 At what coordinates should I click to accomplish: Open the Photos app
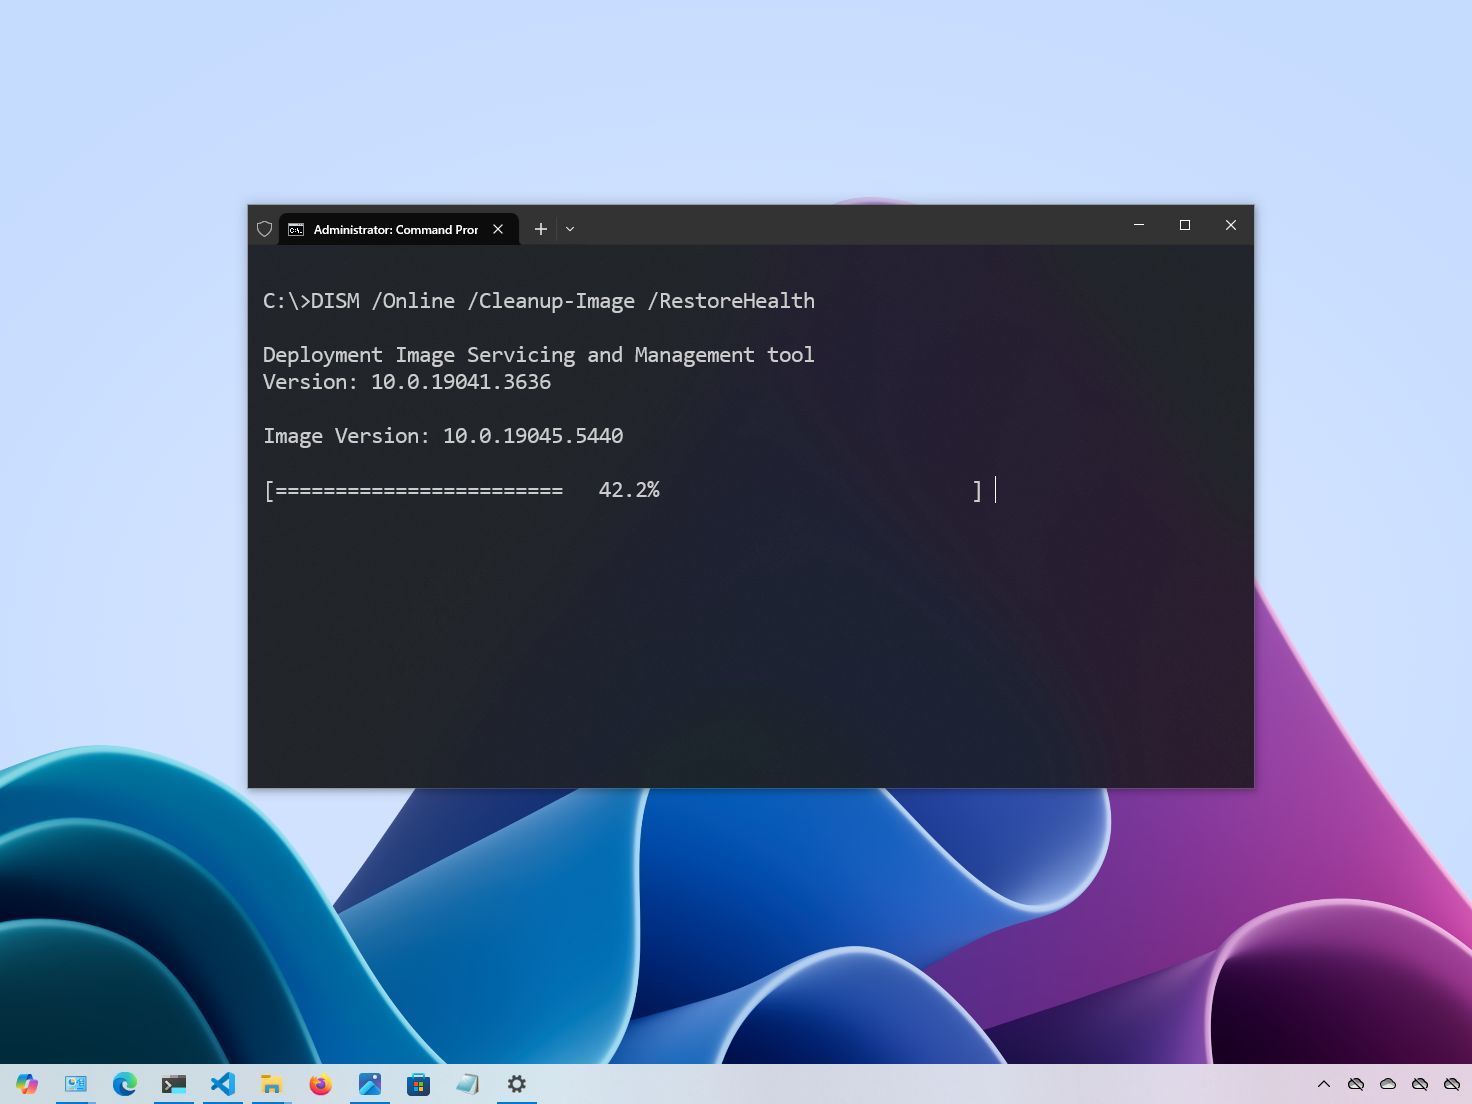(370, 1084)
